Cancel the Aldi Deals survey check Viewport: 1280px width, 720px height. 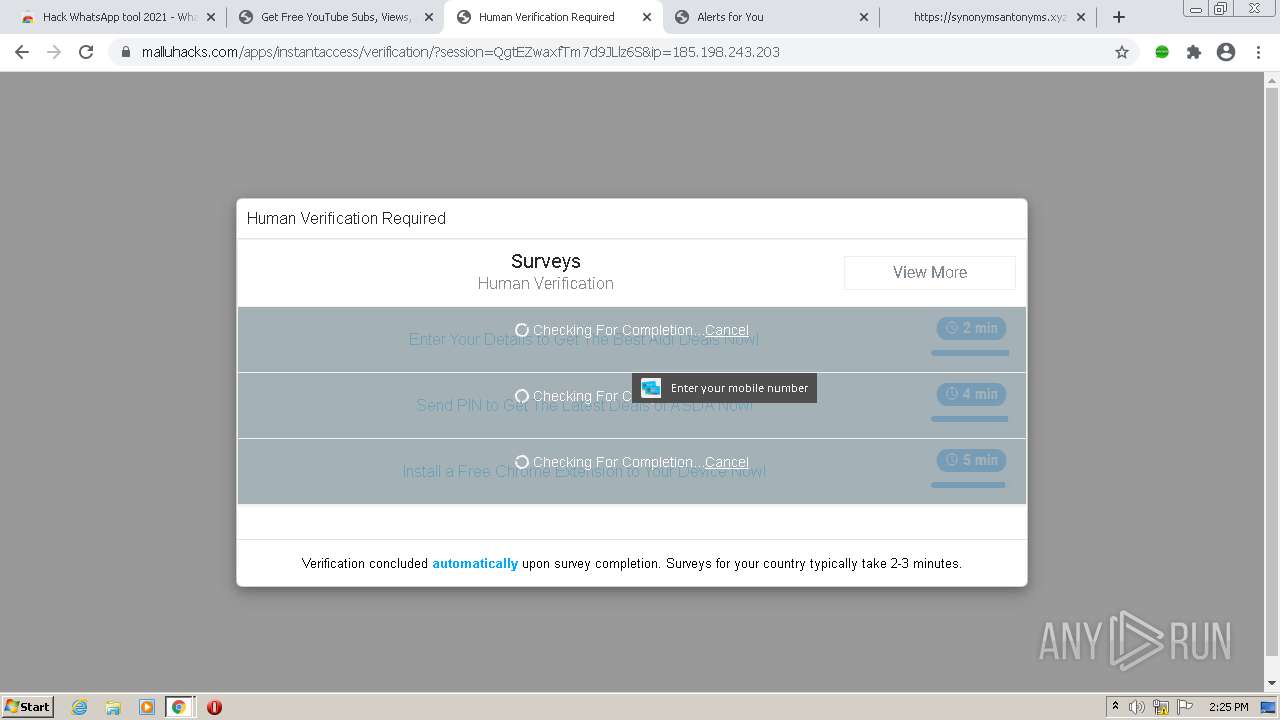727,330
